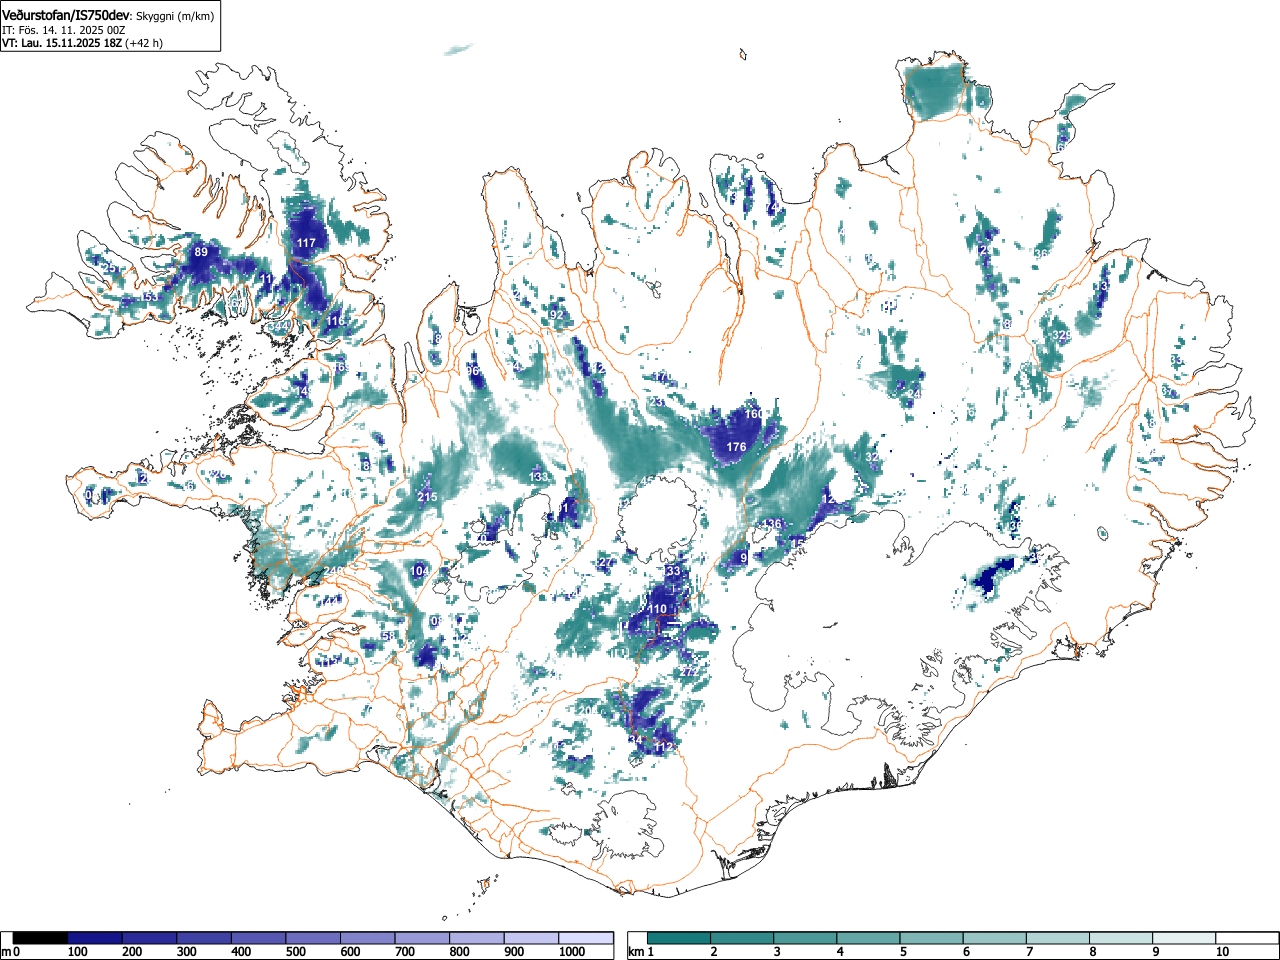Click the '104' visibility value on the map

(x=419, y=571)
